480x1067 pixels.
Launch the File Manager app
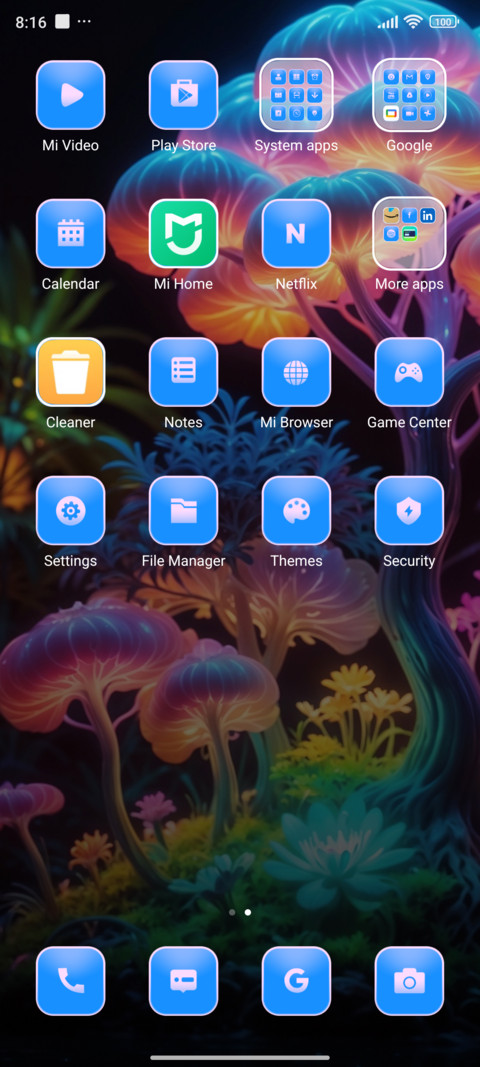(x=183, y=510)
